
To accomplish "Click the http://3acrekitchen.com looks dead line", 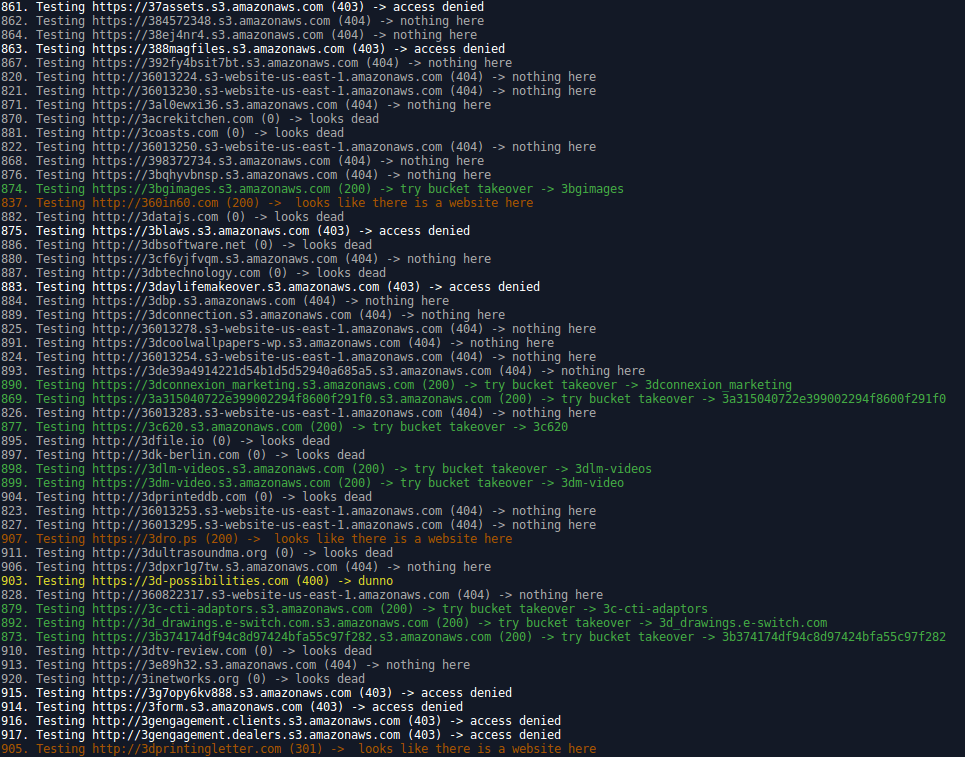I will point(190,119).
